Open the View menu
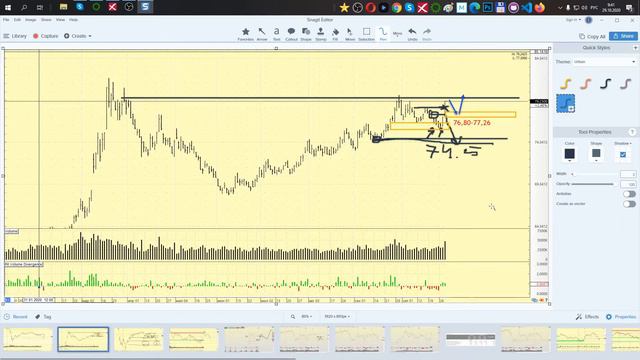640x360 pixels. point(60,20)
